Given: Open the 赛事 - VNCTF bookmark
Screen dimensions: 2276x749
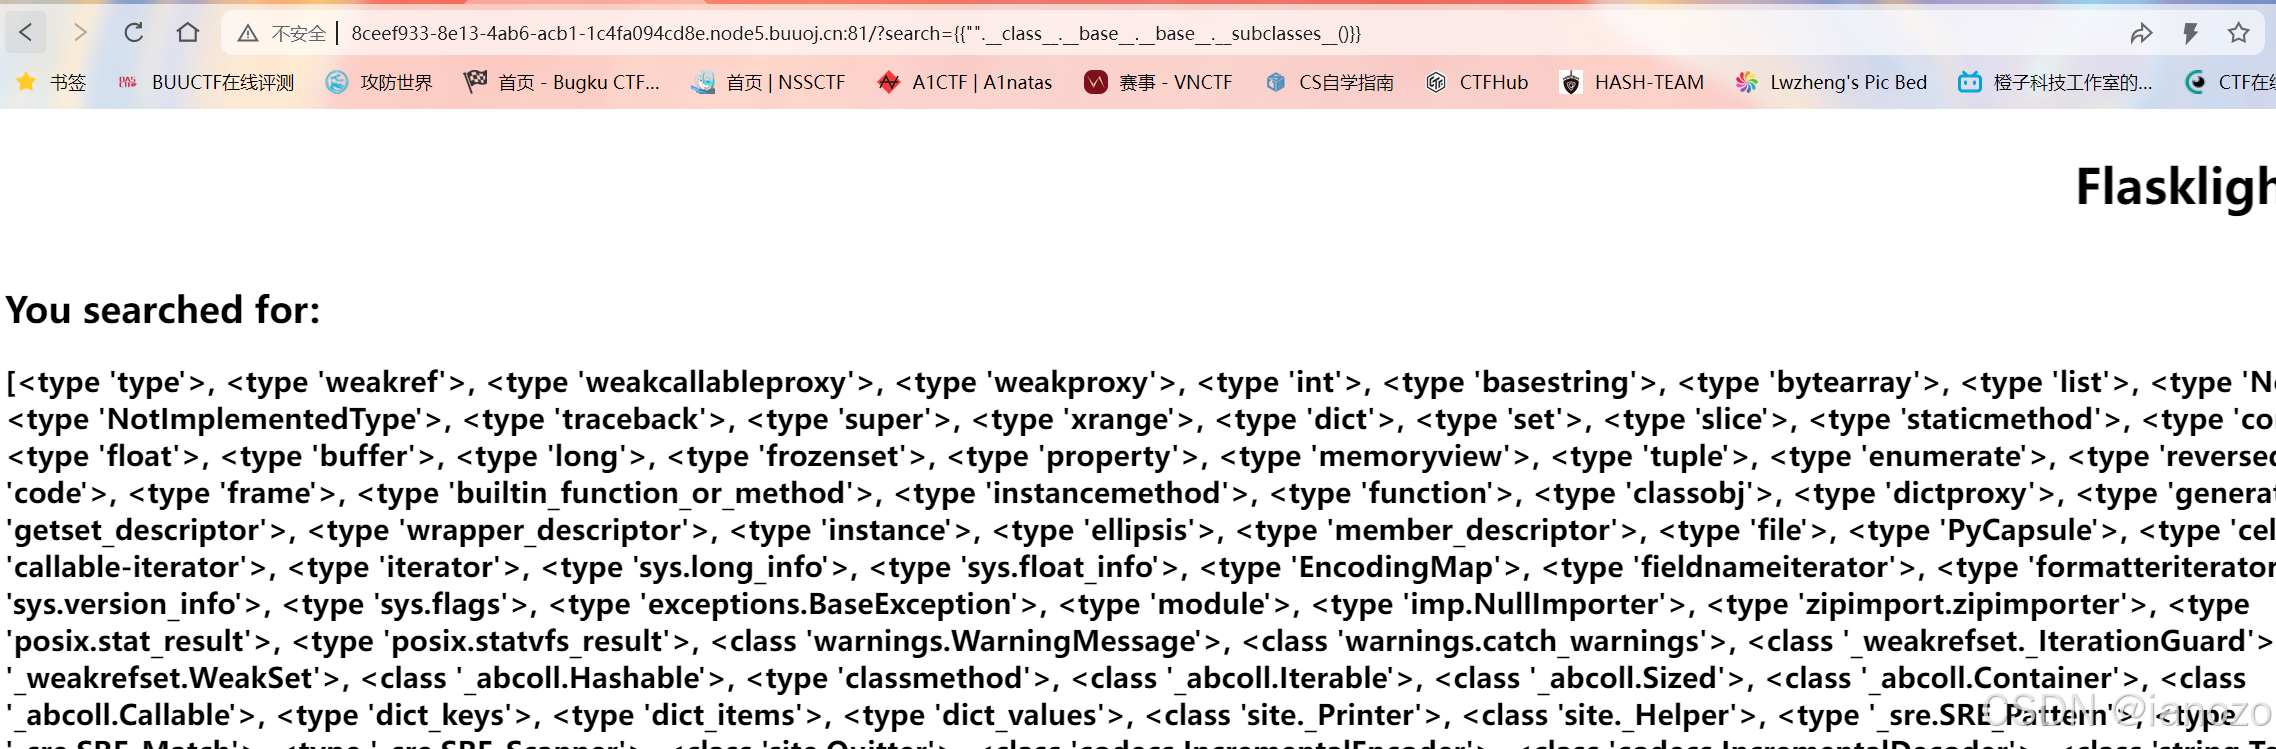Looking at the screenshot, I should [1158, 82].
